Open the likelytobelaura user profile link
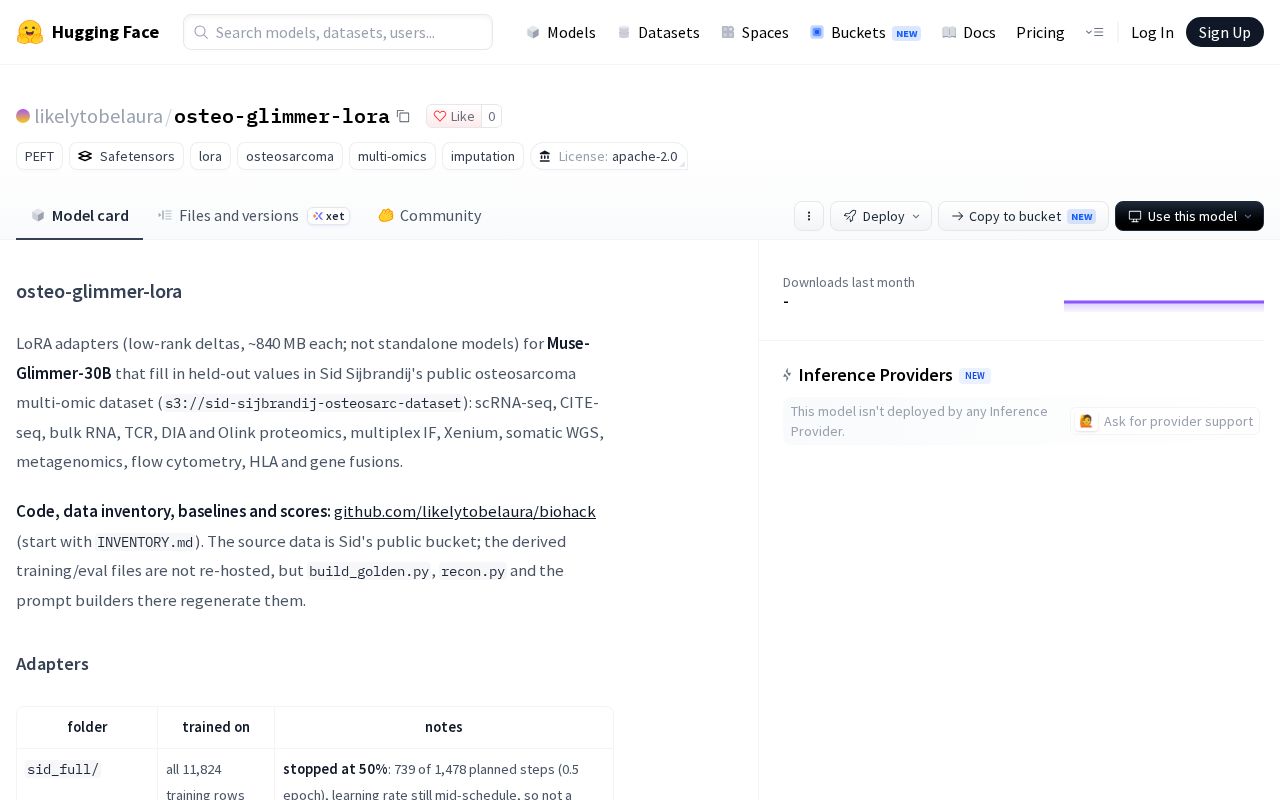Screen dimensions: 1280x800 (x=98, y=116)
